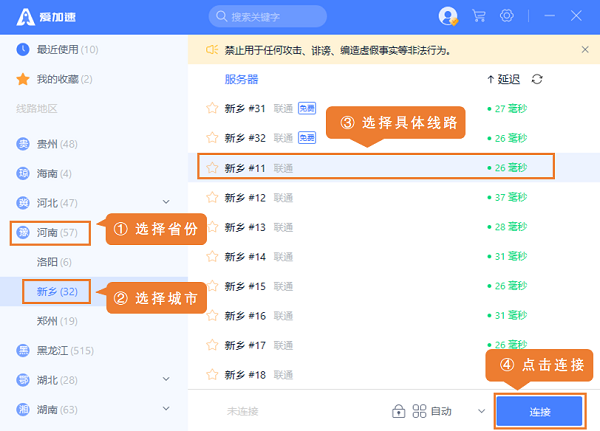The height and width of the screenshot is (431, 600).
Task: Click the 湖南 province badge icon
Action: coord(23,410)
